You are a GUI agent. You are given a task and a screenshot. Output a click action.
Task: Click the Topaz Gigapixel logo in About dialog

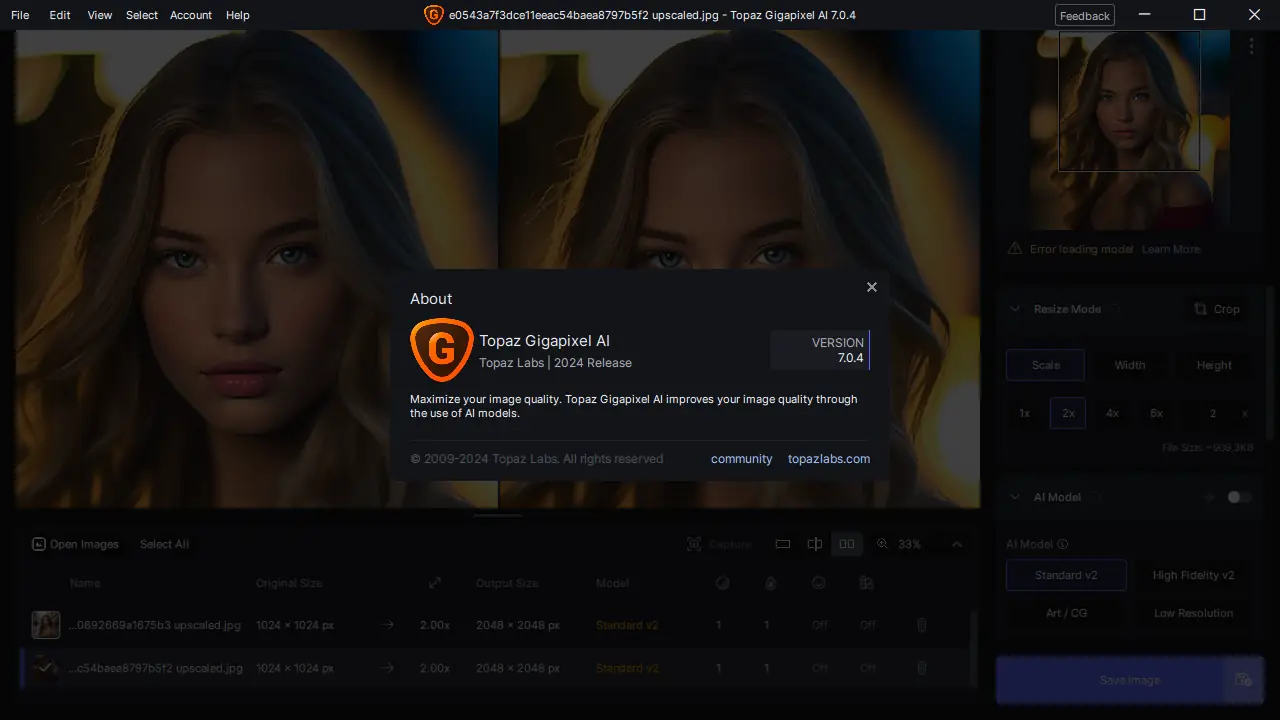[441, 350]
